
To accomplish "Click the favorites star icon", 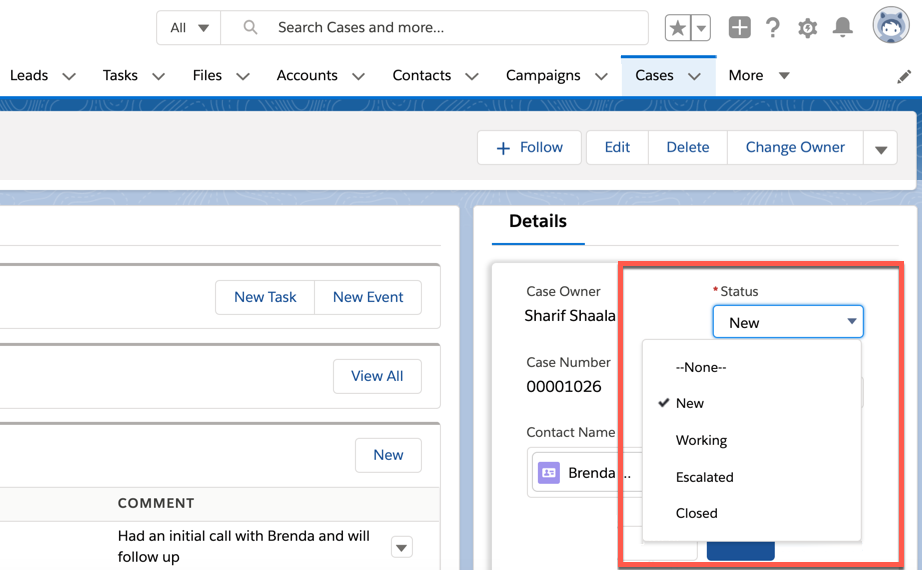I will coord(678,28).
